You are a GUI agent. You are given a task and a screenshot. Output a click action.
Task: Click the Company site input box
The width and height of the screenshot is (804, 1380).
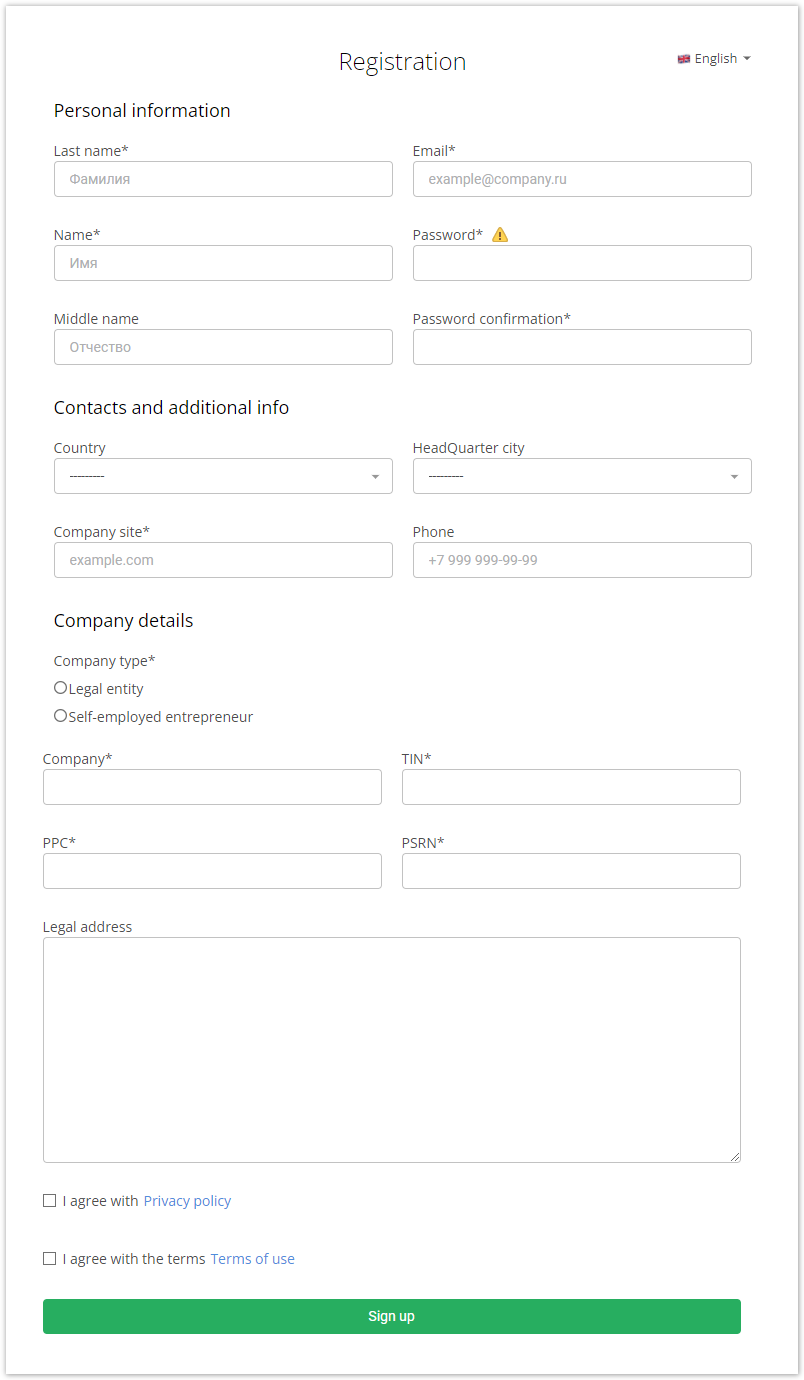point(223,560)
